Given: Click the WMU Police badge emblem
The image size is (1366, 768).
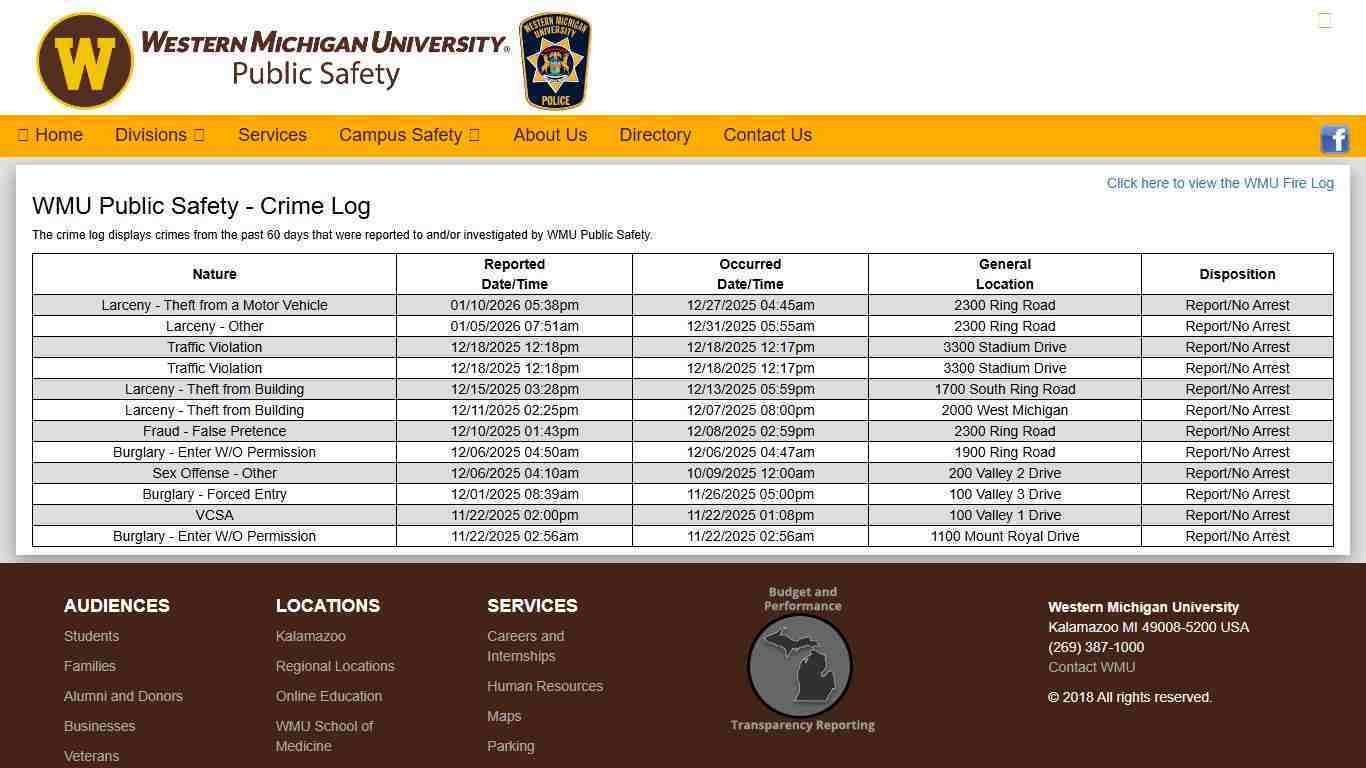Looking at the screenshot, I should [555, 60].
